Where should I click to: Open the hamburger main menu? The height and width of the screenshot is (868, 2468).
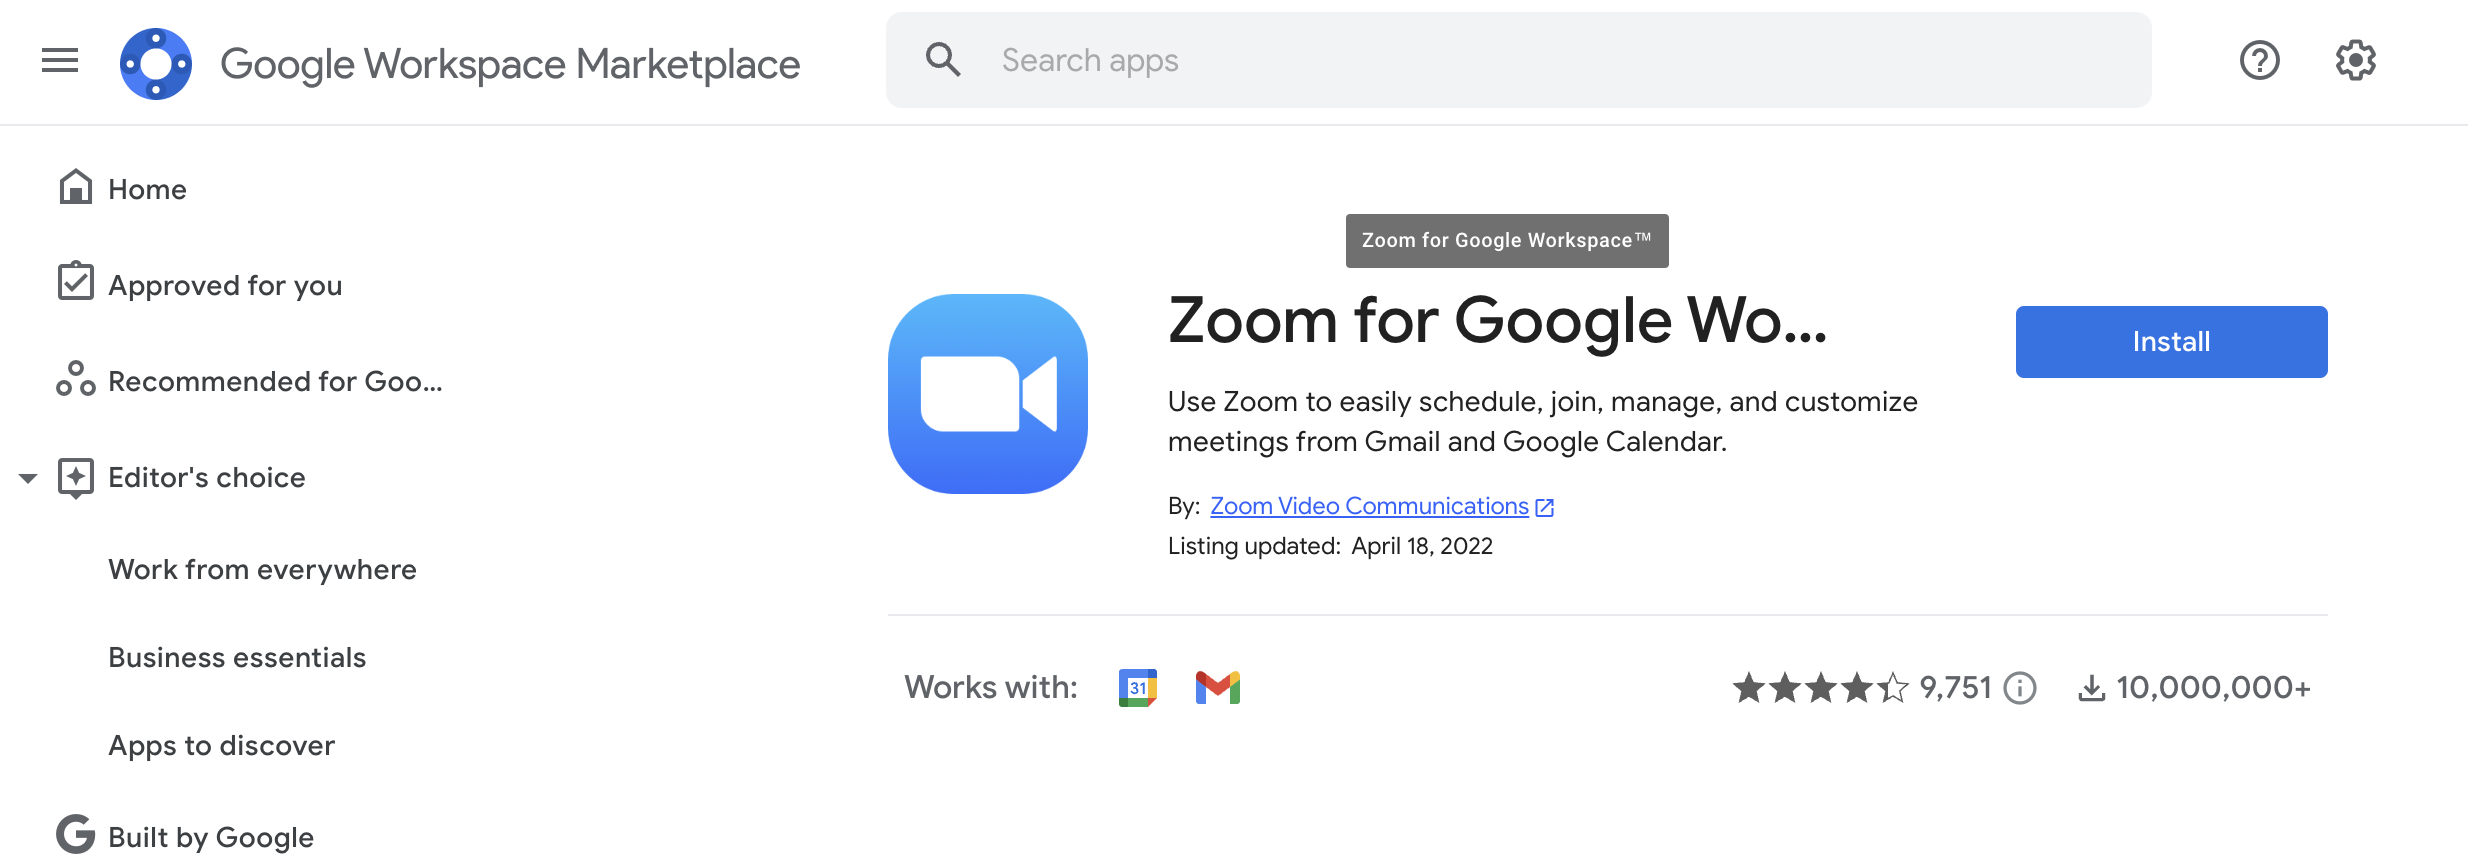(60, 61)
